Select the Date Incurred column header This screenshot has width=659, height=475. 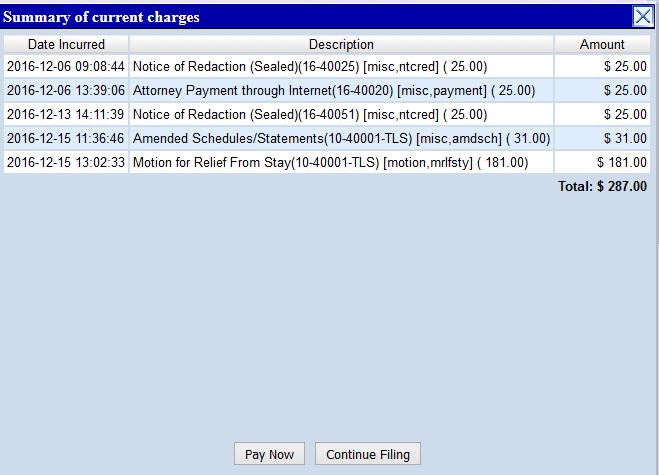click(66, 44)
